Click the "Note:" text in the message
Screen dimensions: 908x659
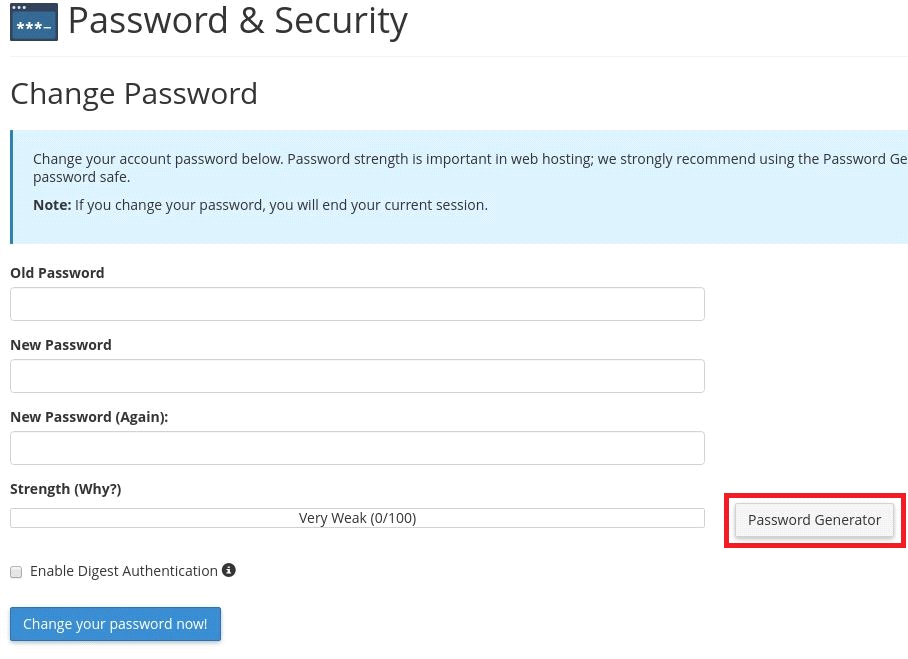coord(51,204)
